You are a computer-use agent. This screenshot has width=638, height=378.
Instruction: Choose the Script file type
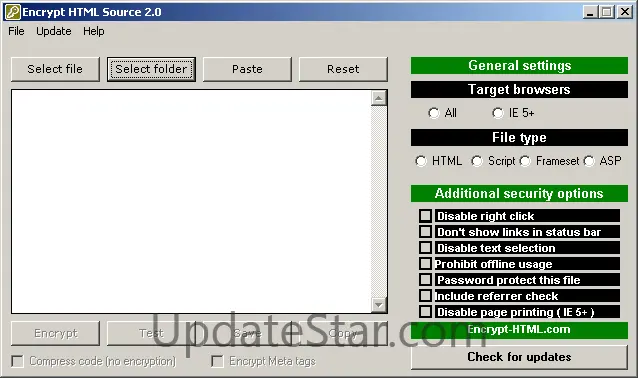[x=477, y=161]
